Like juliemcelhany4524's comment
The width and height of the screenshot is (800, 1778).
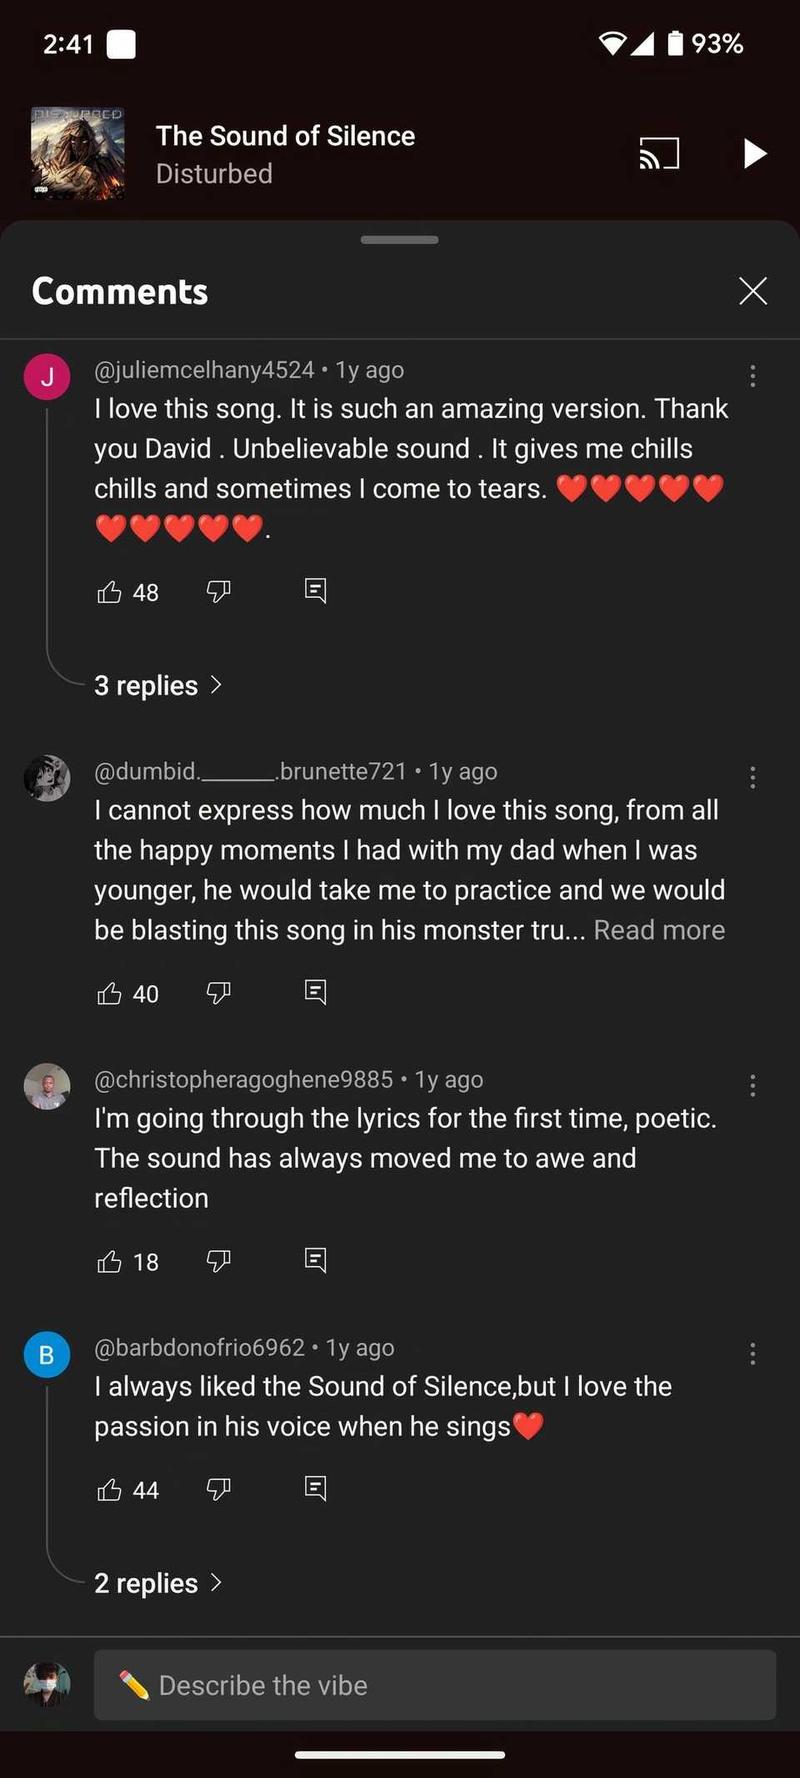pos(109,592)
